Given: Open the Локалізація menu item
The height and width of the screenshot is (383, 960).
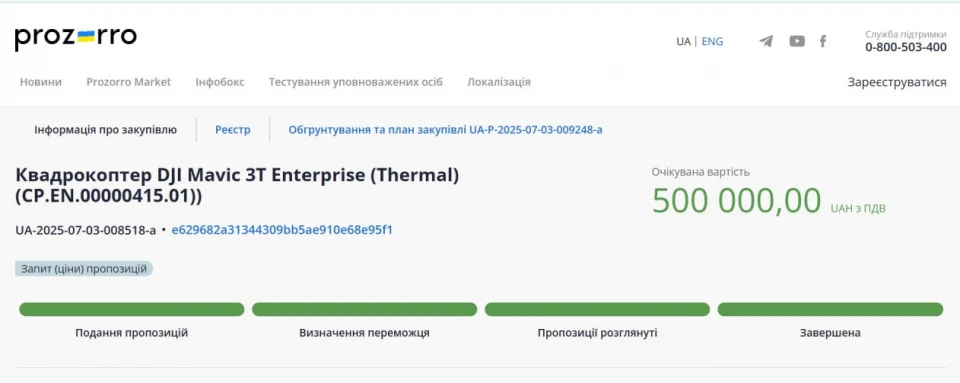Looking at the screenshot, I should [499, 82].
